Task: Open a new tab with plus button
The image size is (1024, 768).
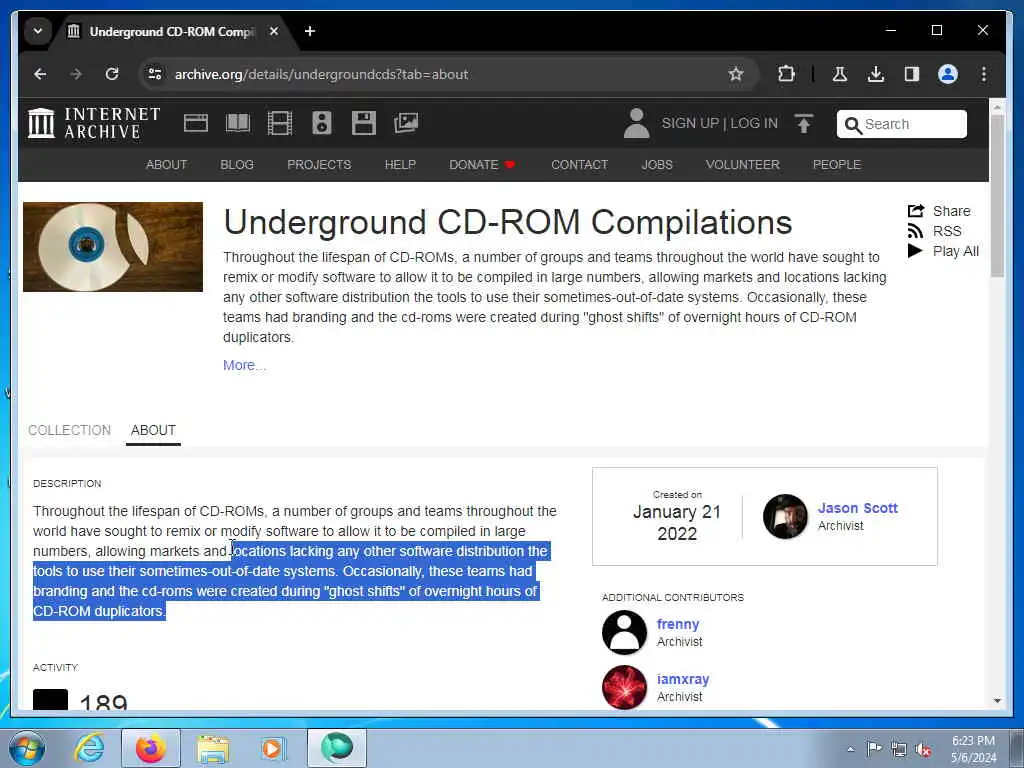Action: pyautogui.click(x=310, y=31)
